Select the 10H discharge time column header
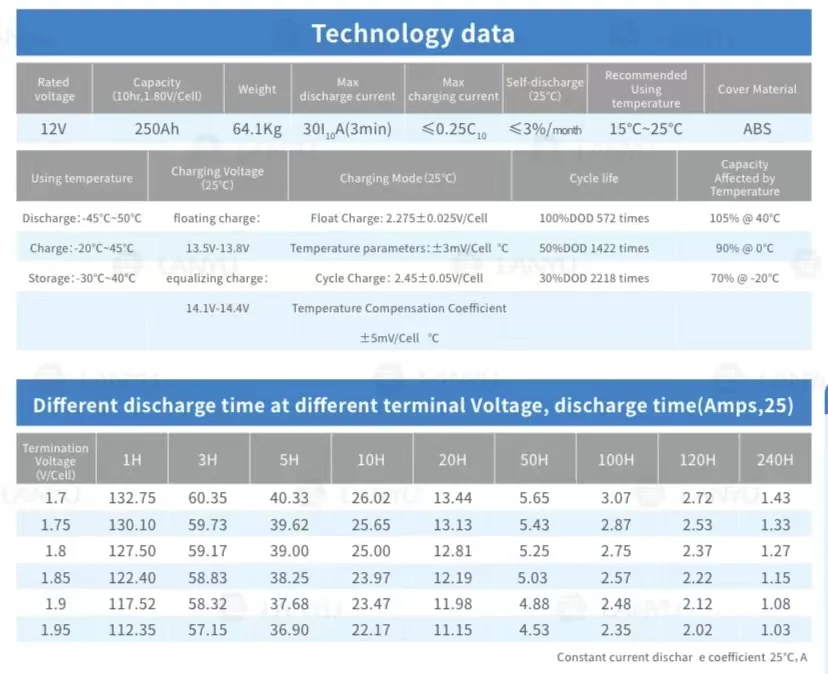The image size is (828, 674). click(x=371, y=460)
